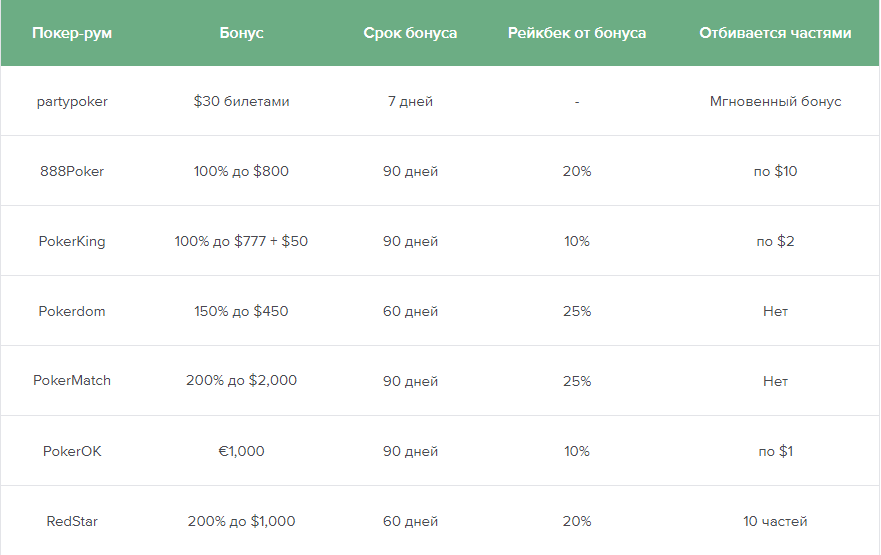Click the Рейкбек от бонуса header

coord(577,33)
